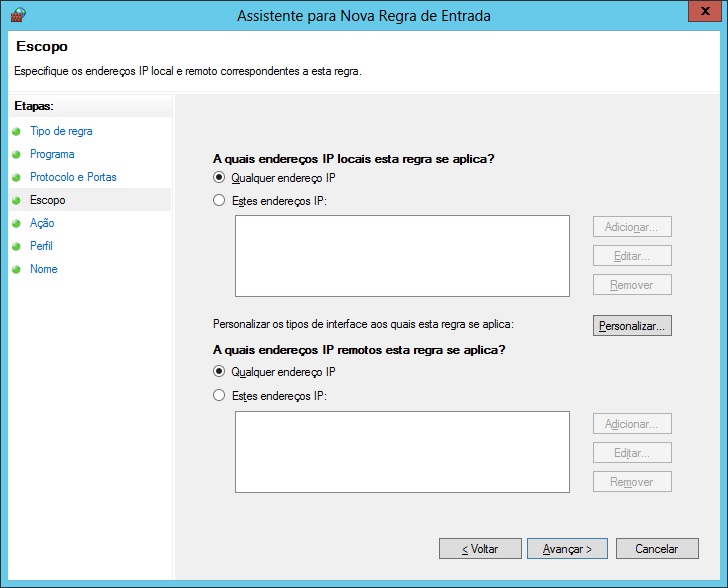This screenshot has height=588, width=728.
Task: Go to the Programa step
Action: [x=52, y=154]
